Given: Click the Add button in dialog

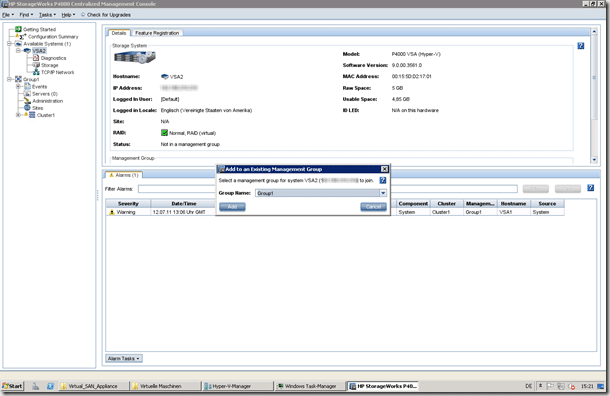Looking at the screenshot, I should [x=232, y=207].
